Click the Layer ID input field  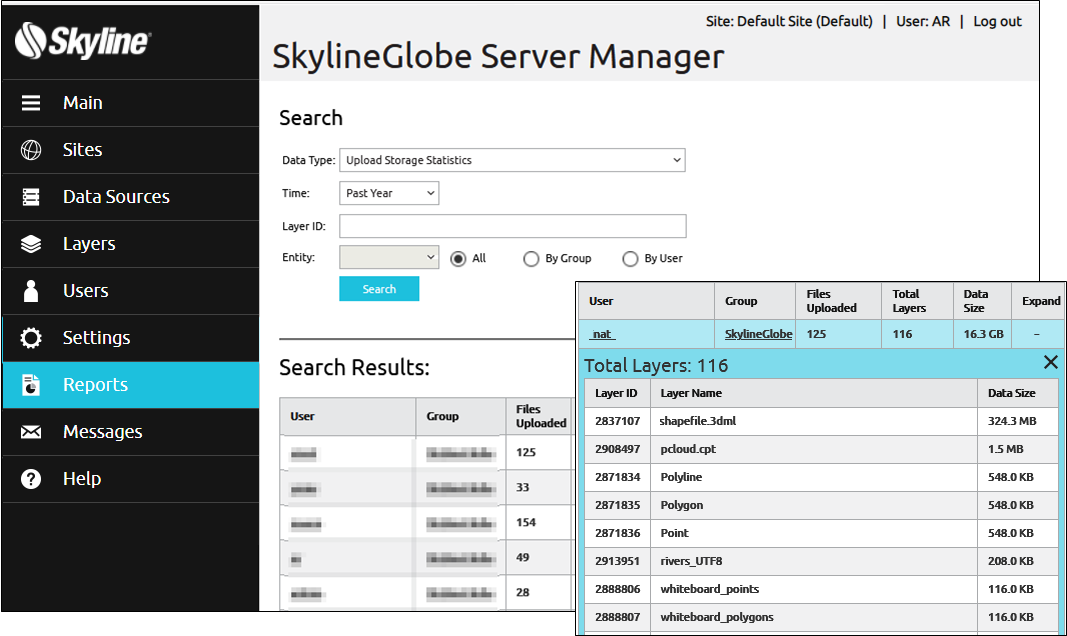512,227
